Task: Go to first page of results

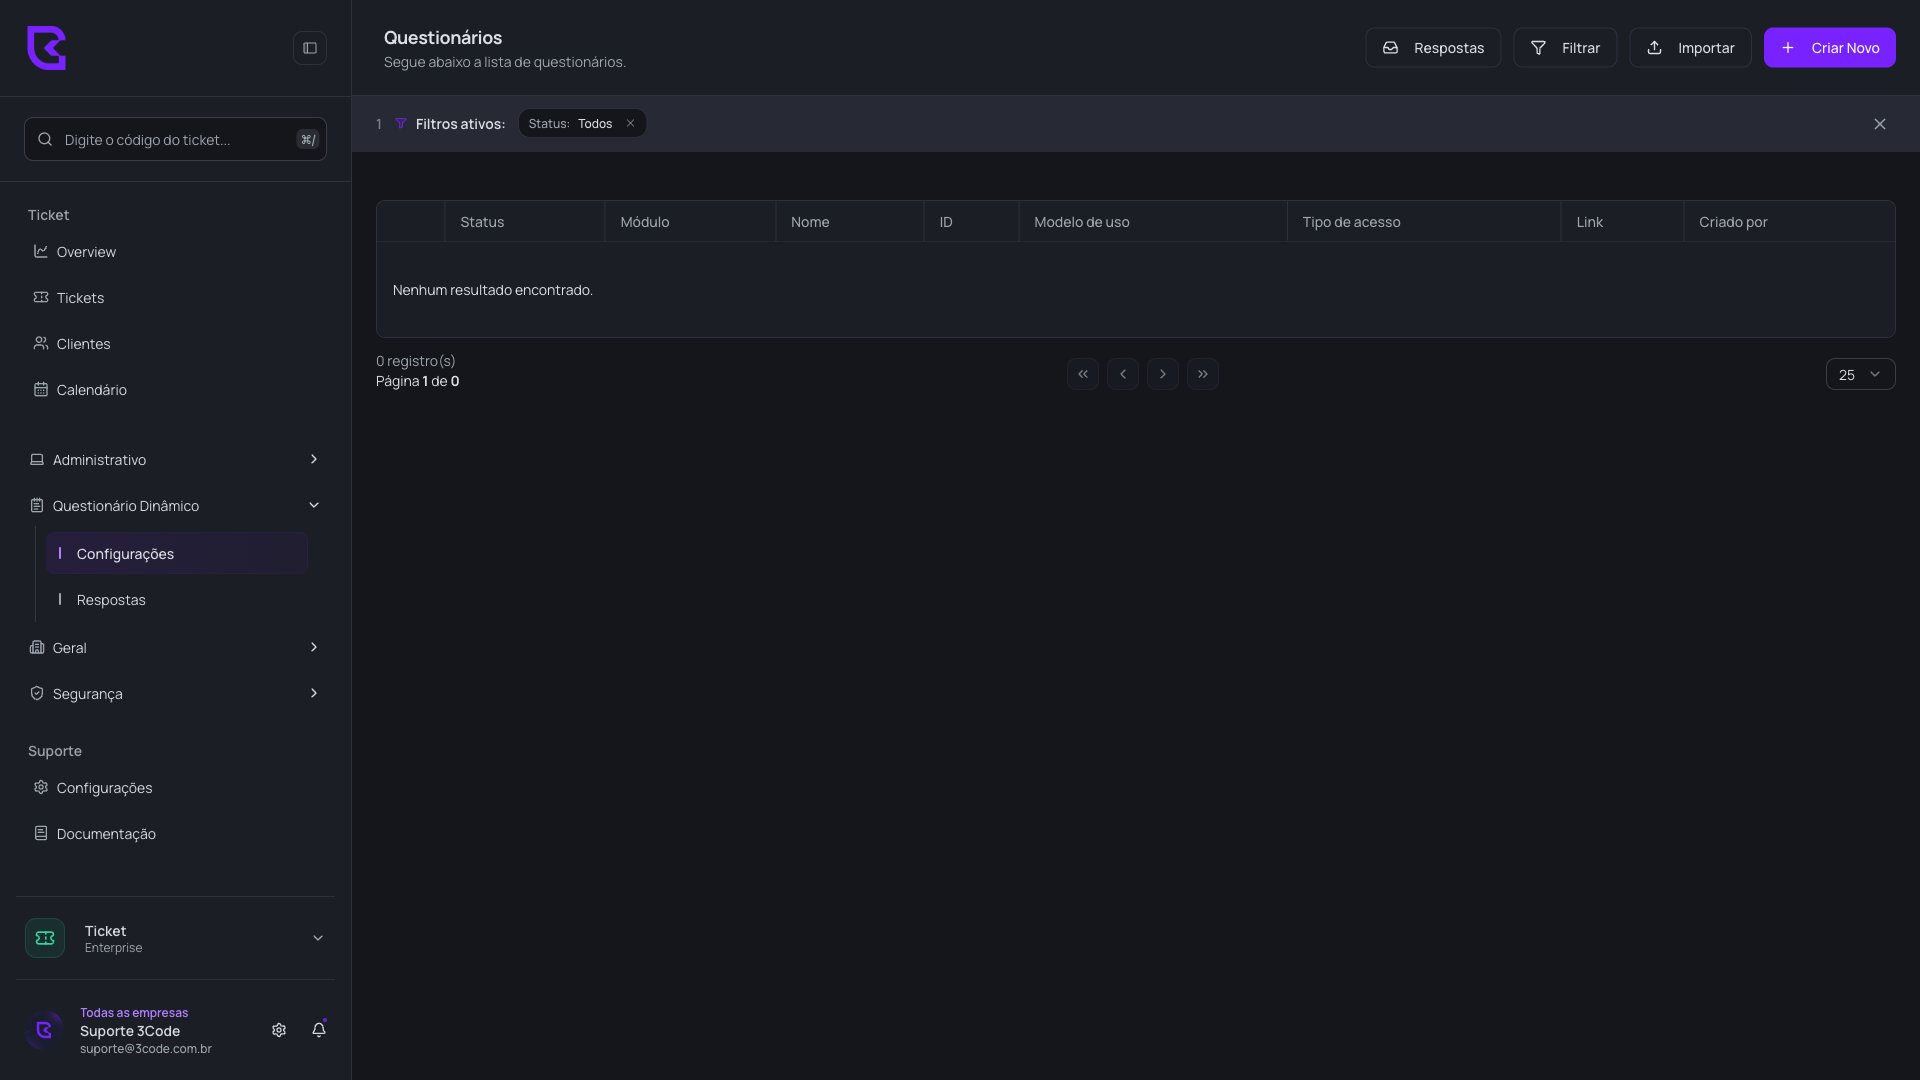Action: (1083, 374)
